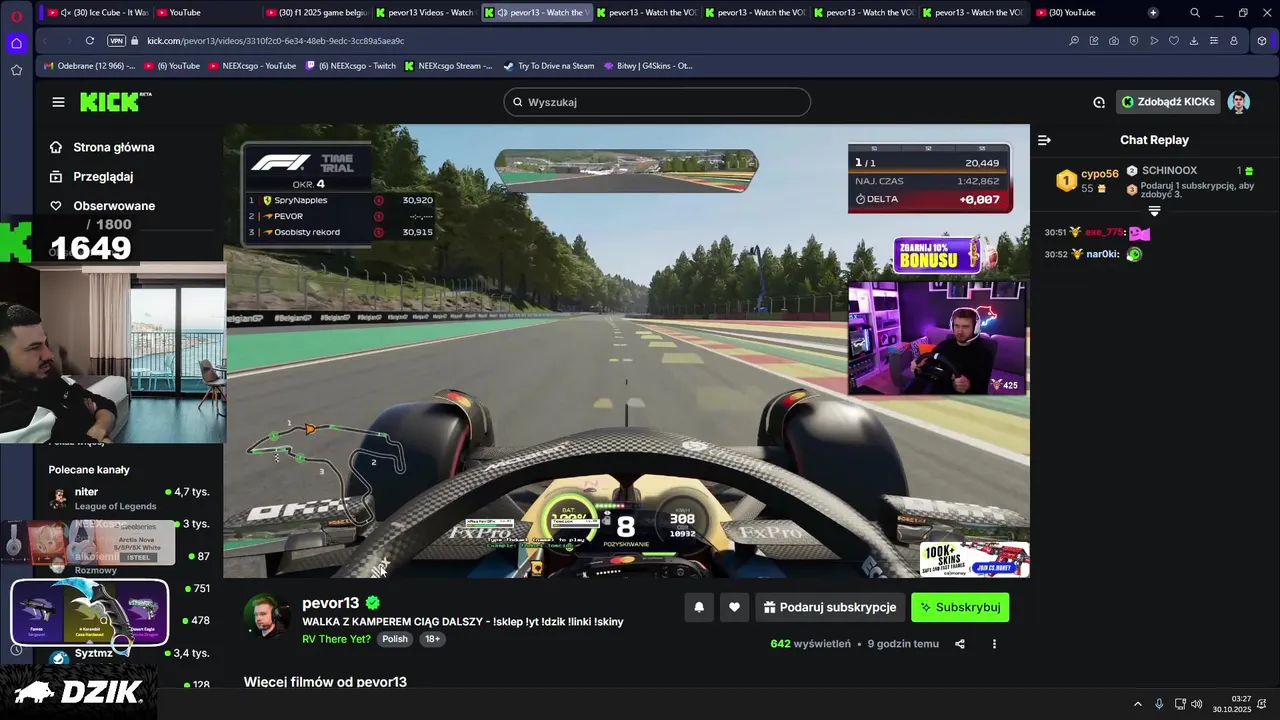Open the ad blocker shield icon
This screenshot has height=720, width=1280.
(x=1134, y=41)
